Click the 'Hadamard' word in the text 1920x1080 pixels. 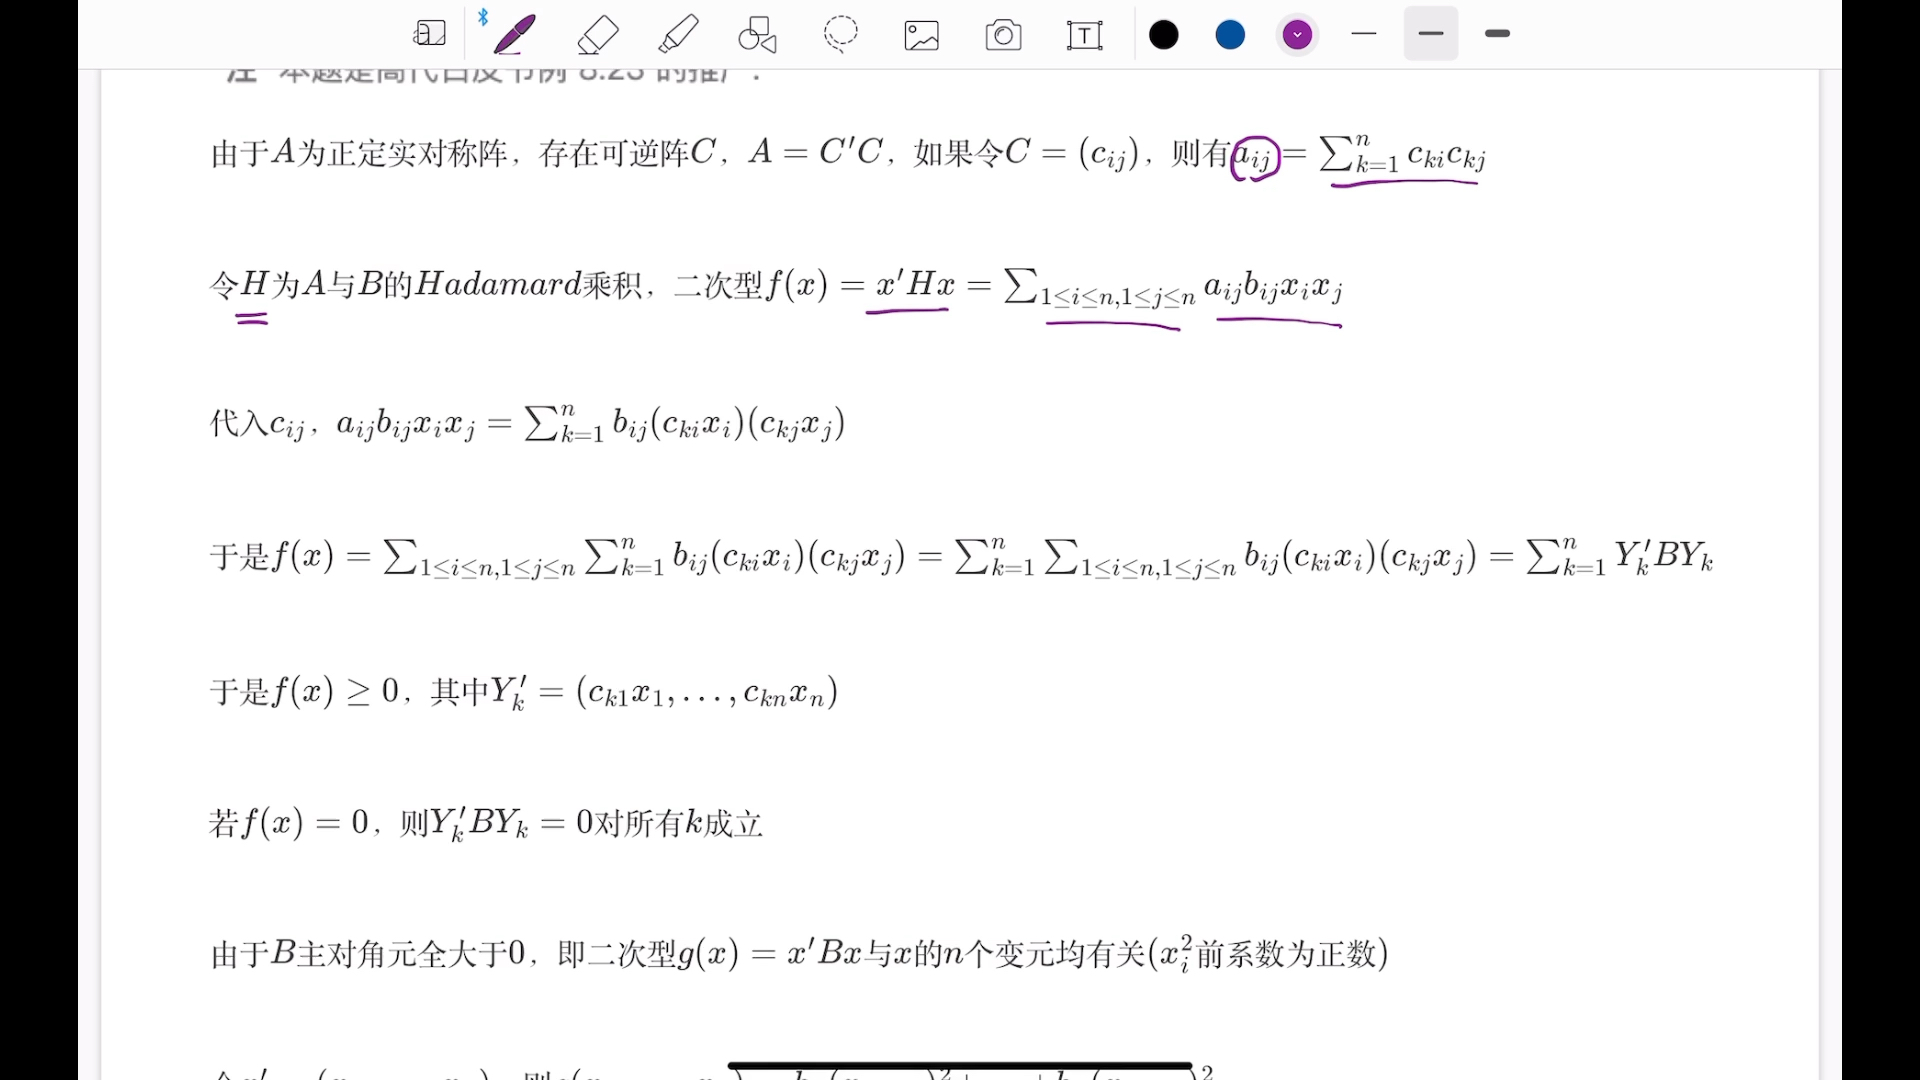tap(498, 285)
